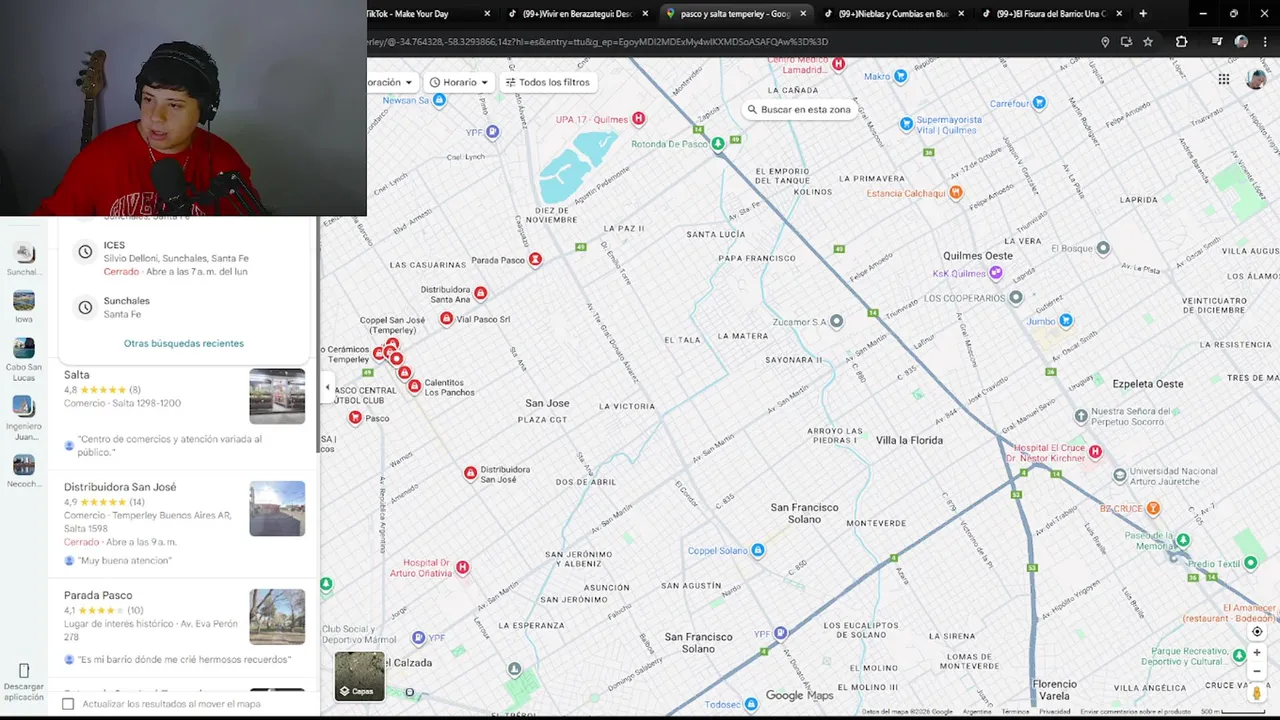1280x720 pixels.
Task: Open the recent Iowa sidebar shortcut
Action: point(24,307)
